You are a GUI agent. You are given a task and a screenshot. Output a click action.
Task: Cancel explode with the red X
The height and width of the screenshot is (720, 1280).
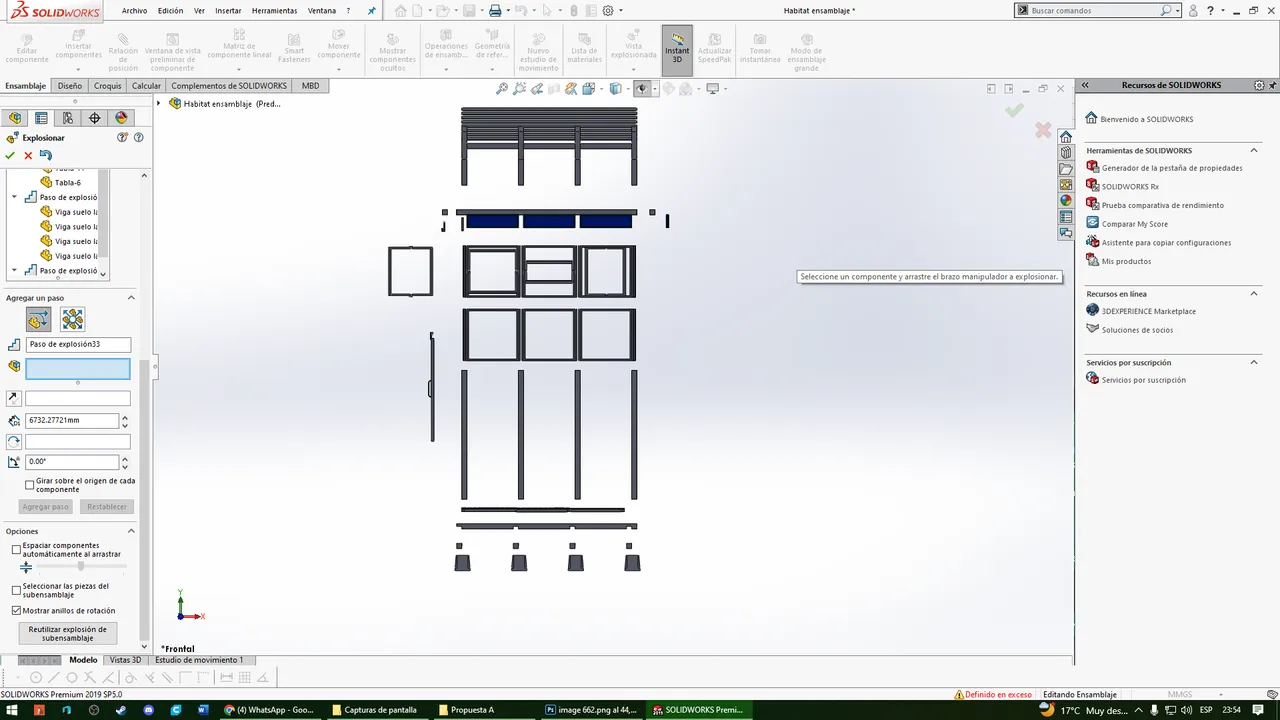click(28, 155)
